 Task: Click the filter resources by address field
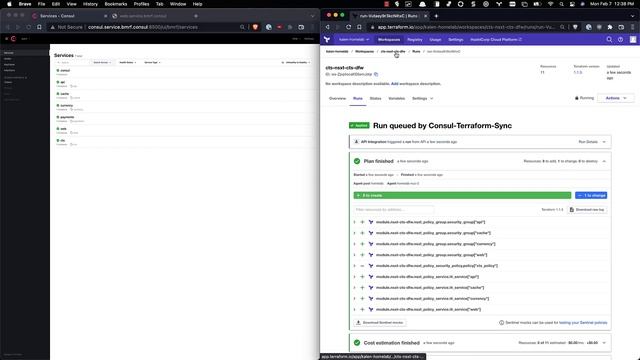coord(393,209)
